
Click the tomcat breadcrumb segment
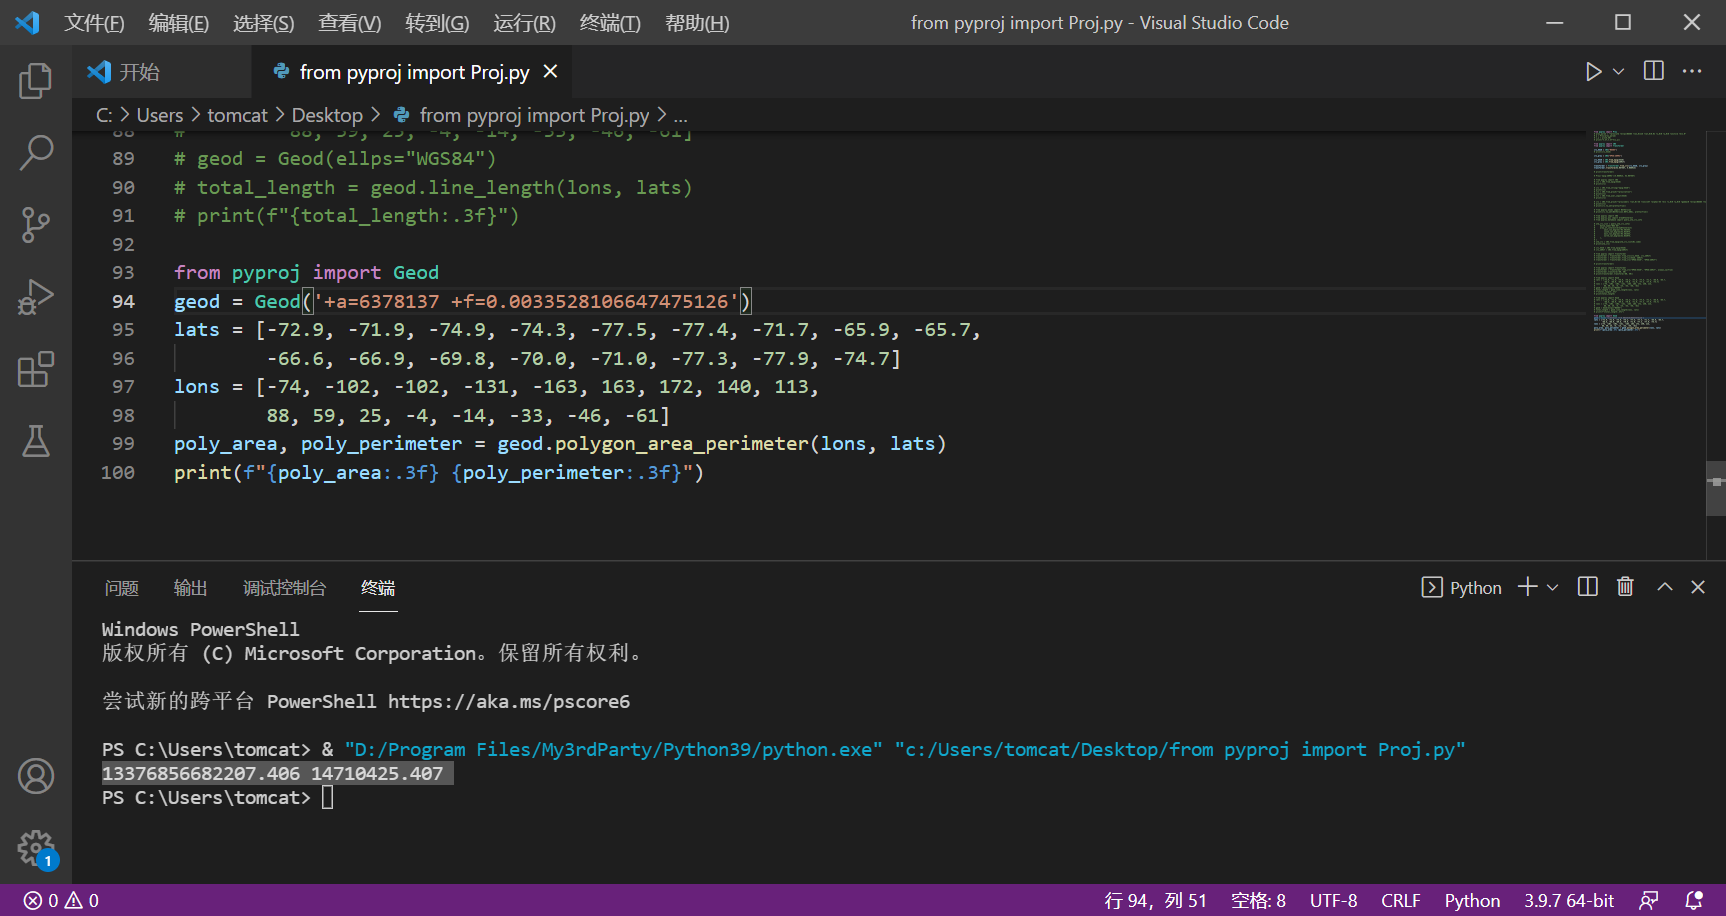coord(237,115)
